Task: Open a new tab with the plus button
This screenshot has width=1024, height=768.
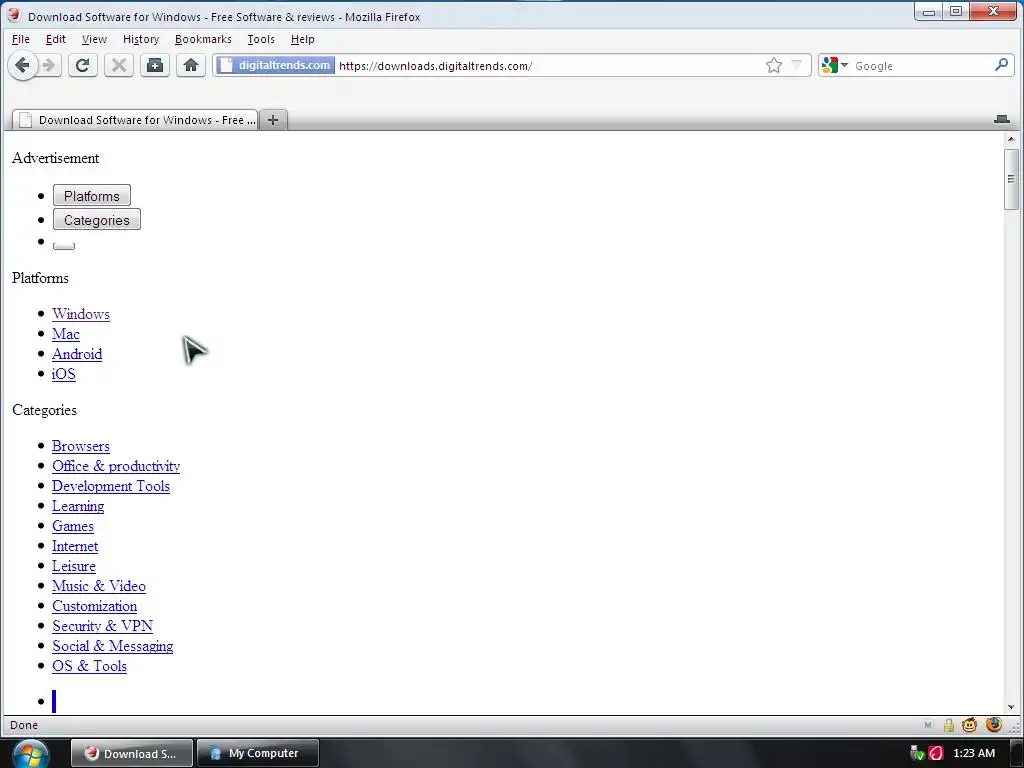Action: (273, 120)
